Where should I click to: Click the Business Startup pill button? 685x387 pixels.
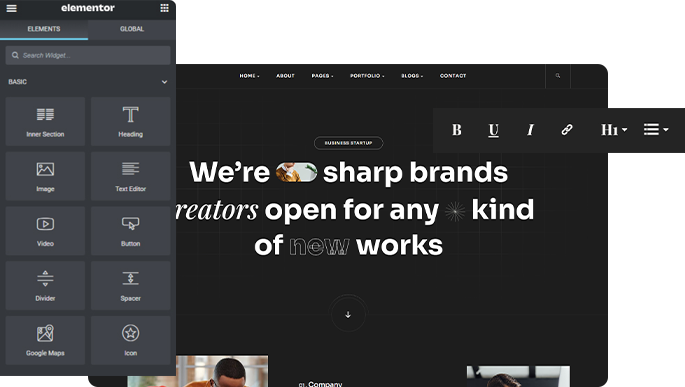point(348,143)
